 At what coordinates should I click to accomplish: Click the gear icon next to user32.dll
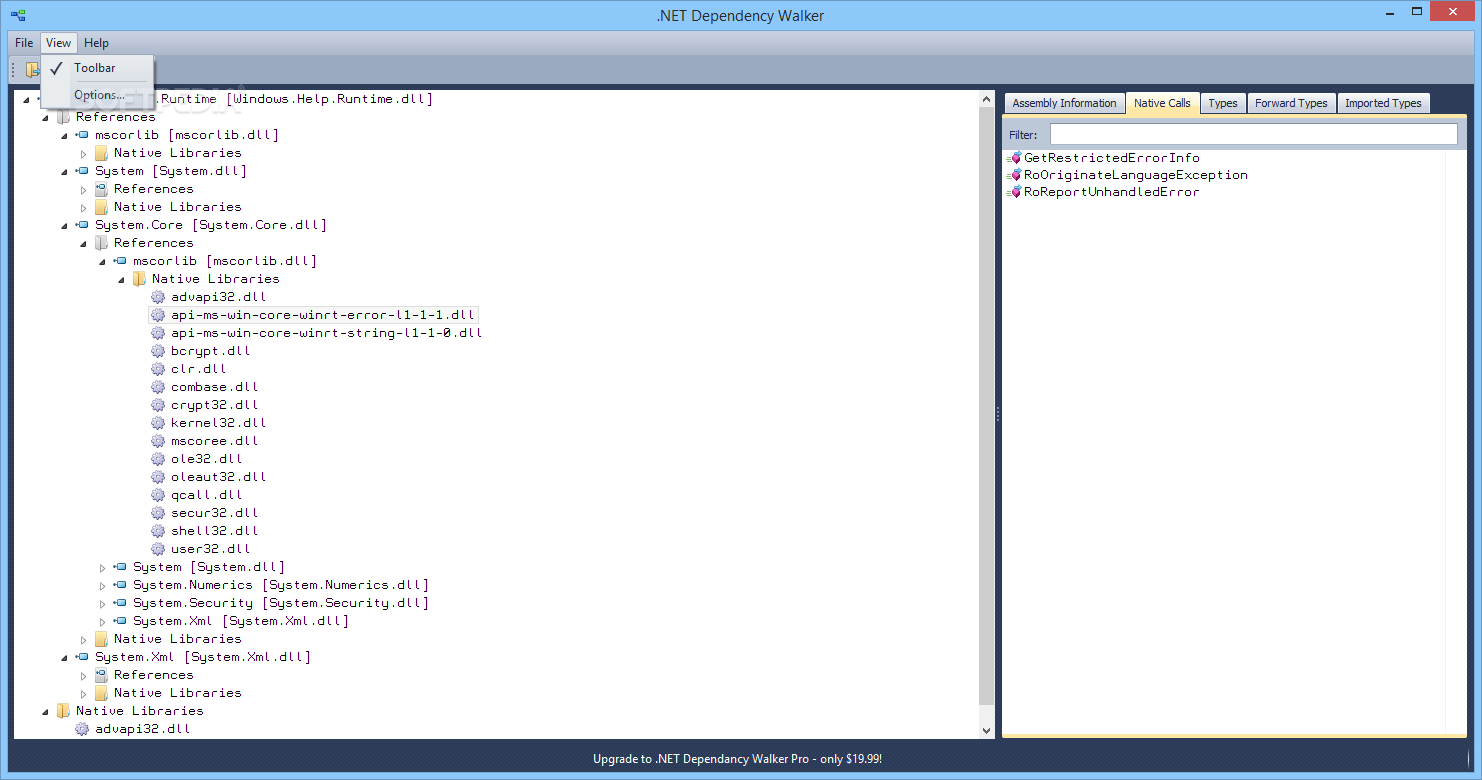coord(158,549)
